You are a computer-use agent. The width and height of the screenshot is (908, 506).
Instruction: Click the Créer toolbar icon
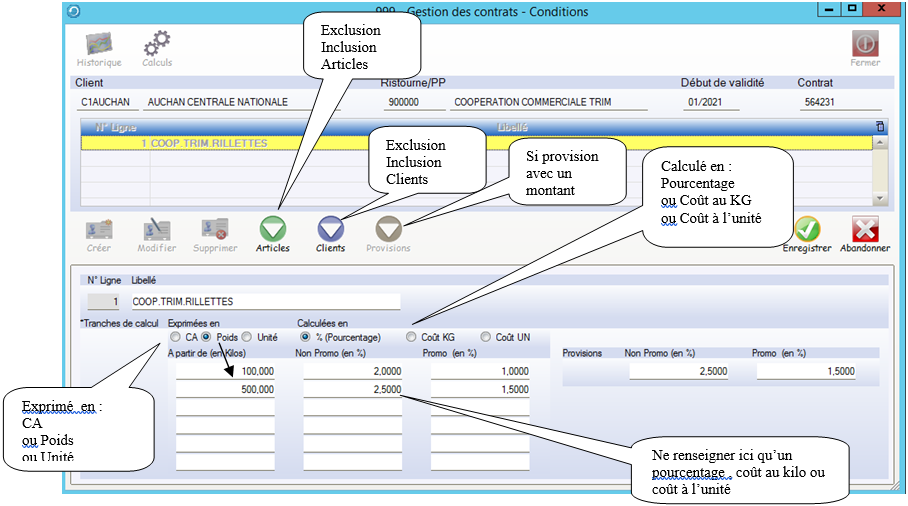98,230
